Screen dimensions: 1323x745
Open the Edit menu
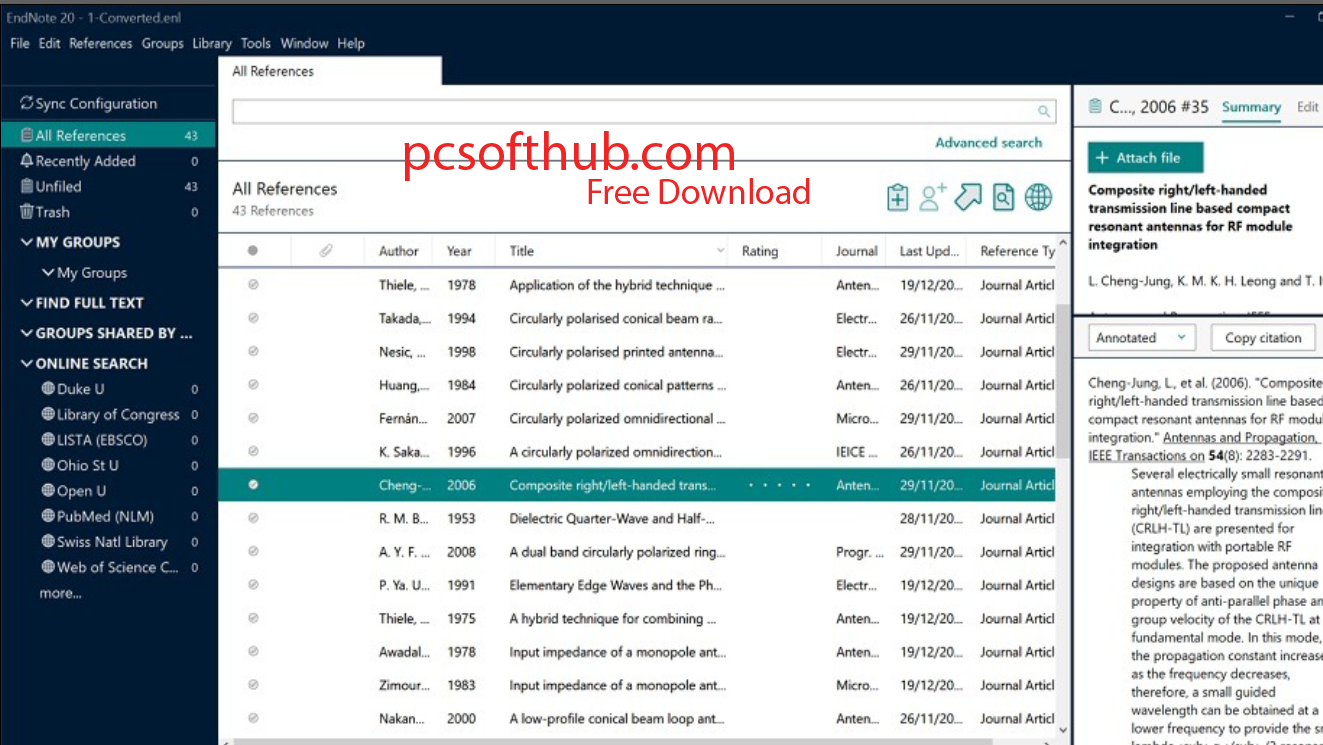50,43
